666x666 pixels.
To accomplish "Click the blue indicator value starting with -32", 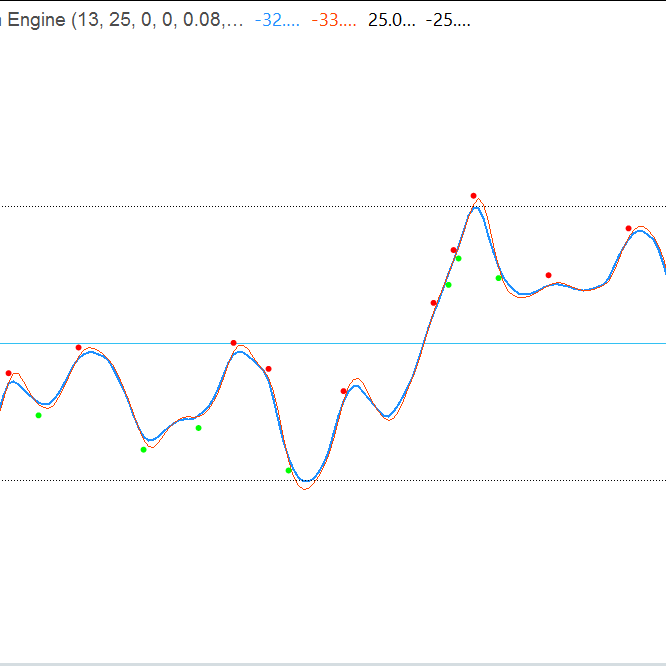I will coord(276,19).
